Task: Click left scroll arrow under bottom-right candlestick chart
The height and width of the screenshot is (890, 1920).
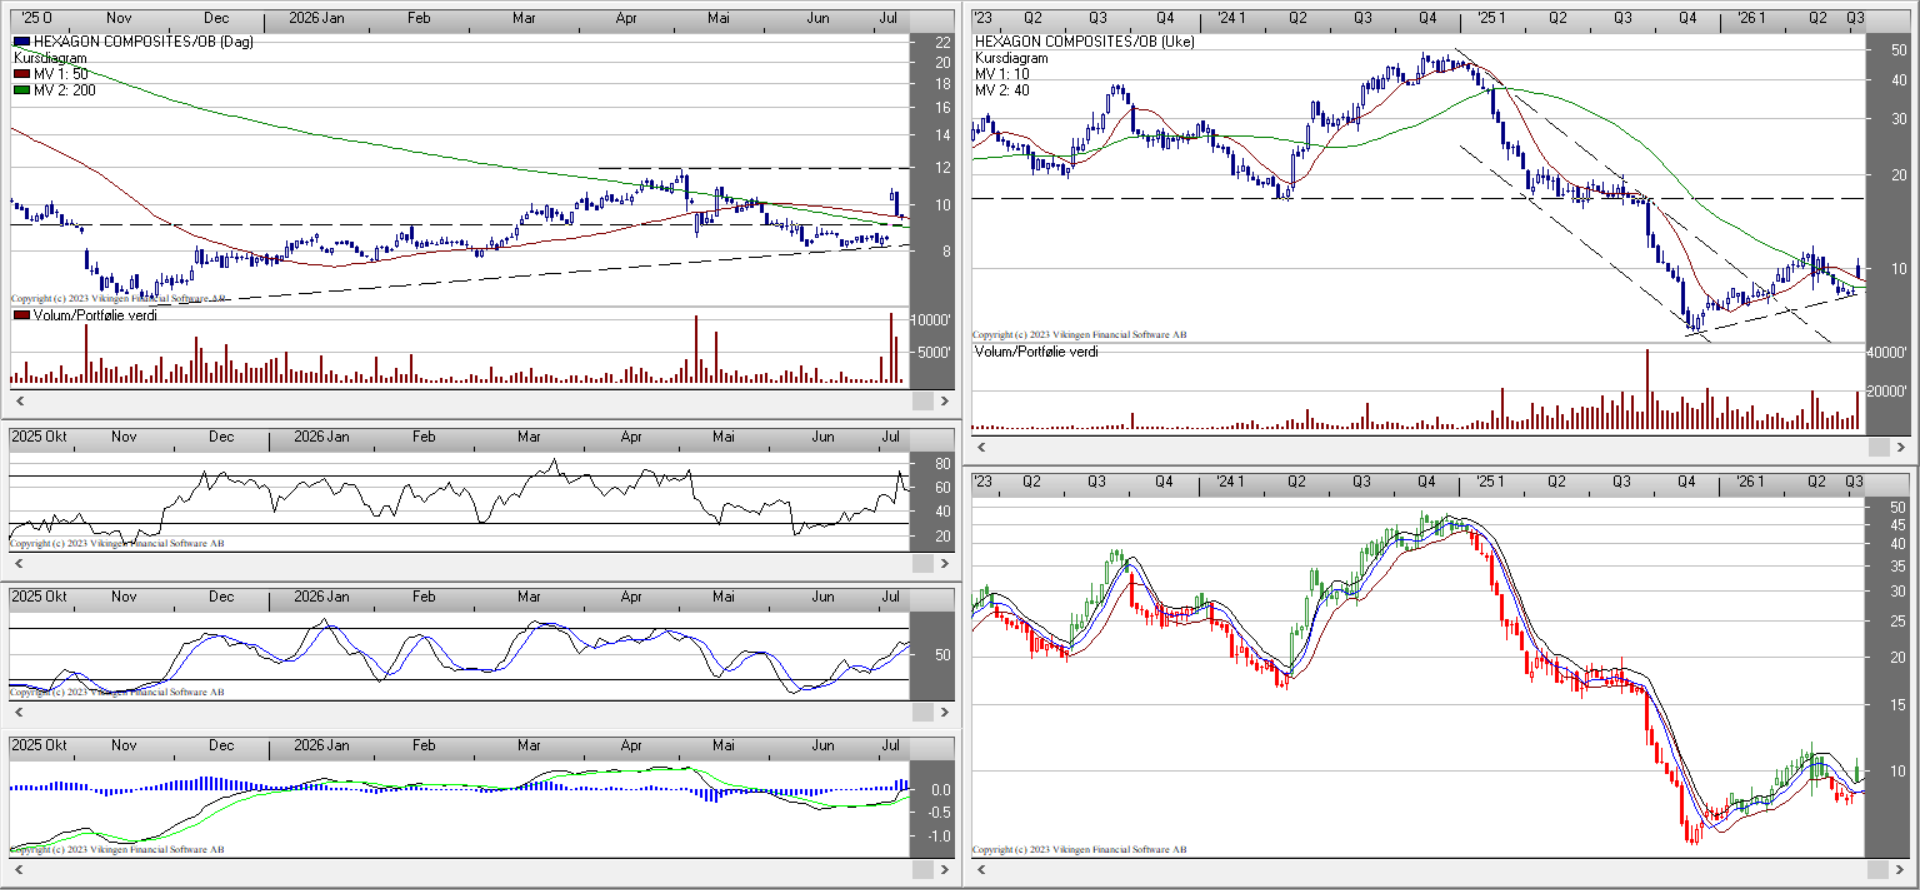Action: pyautogui.click(x=981, y=870)
